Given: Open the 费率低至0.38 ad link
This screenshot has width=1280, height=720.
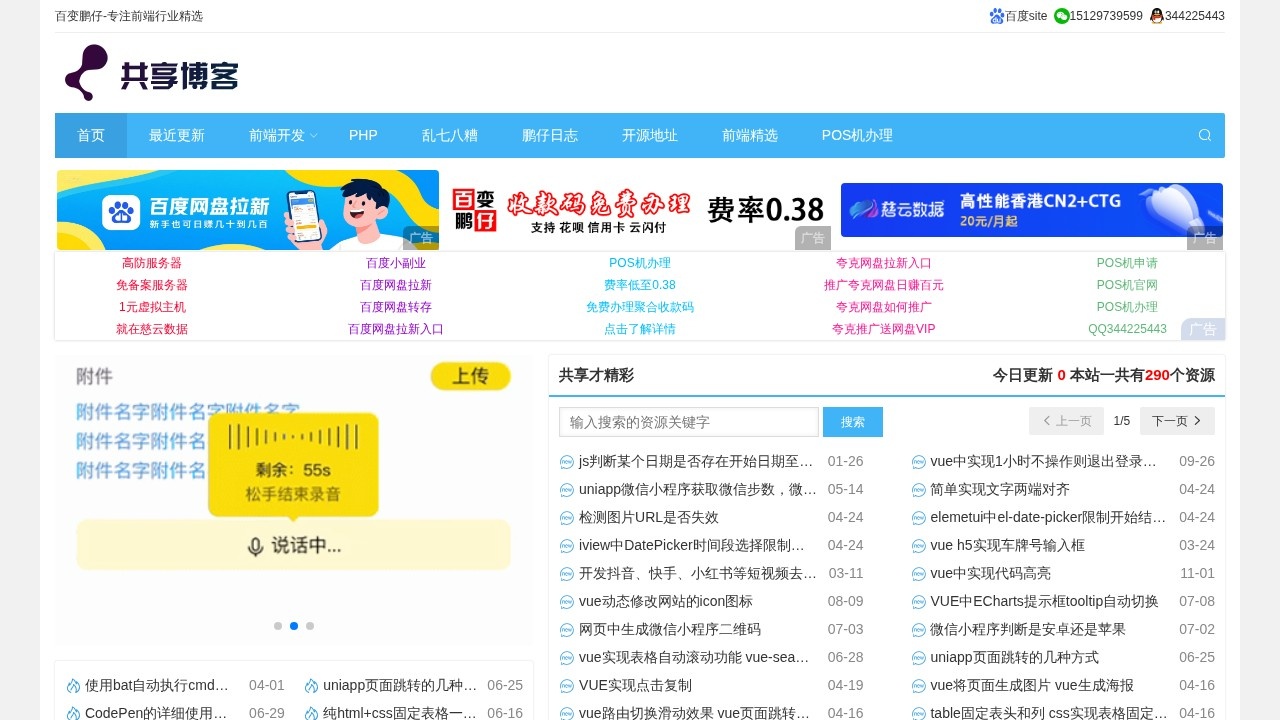Looking at the screenshot, I should point(640,285).
